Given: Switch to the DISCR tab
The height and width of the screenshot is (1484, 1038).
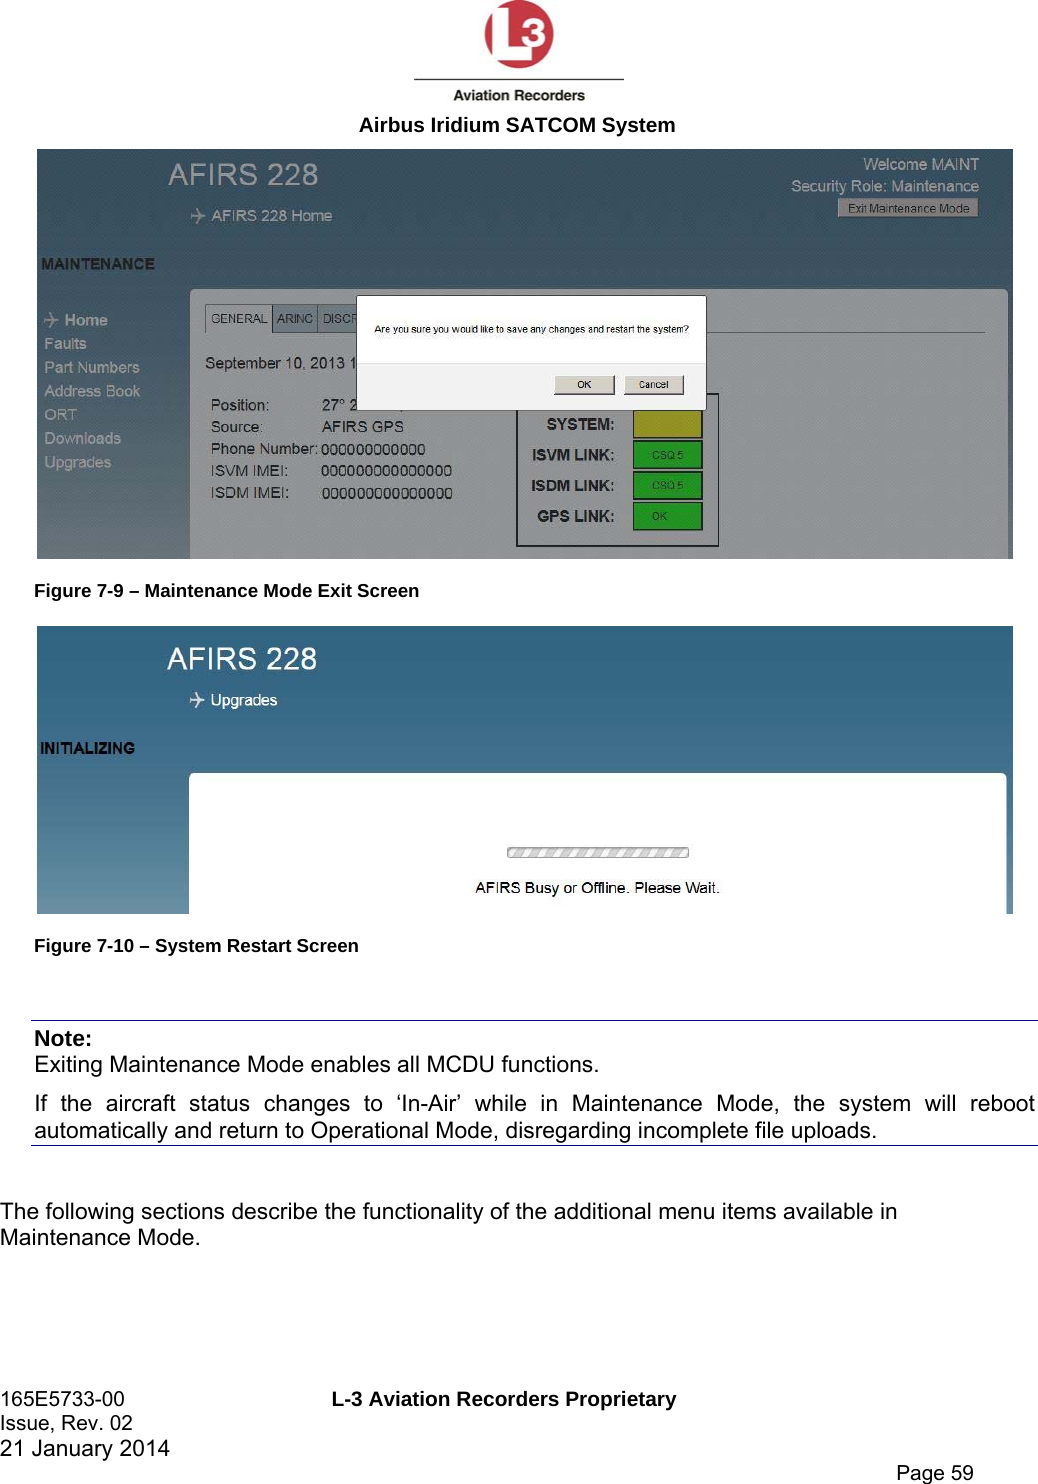Looking at the screenshot, I should pyautogui.click(x=338, y=319).
